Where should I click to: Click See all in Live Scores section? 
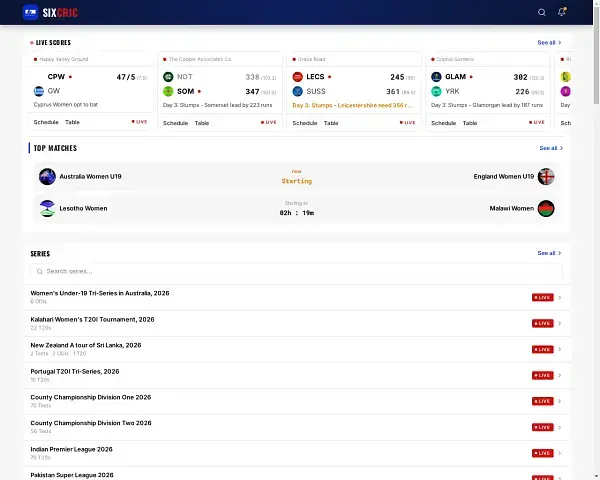click(549, 43)
